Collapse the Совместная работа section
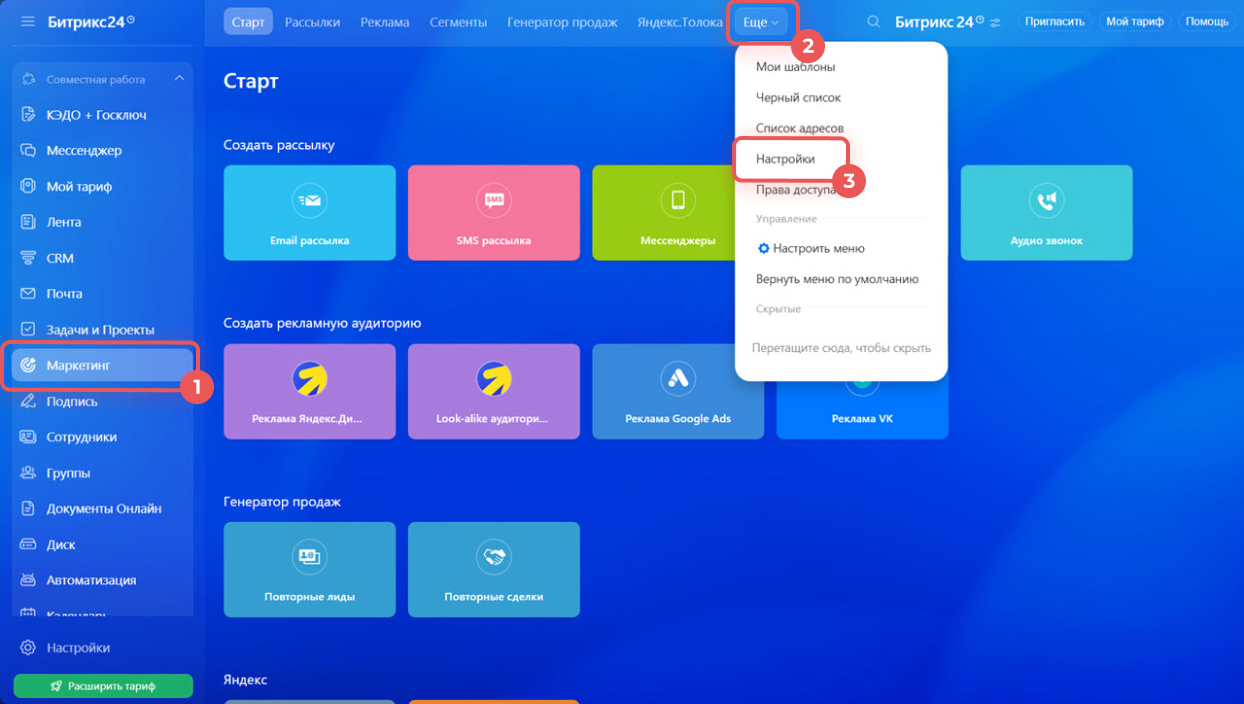This screenshot has height=704, width=1244. click(179, 79)
